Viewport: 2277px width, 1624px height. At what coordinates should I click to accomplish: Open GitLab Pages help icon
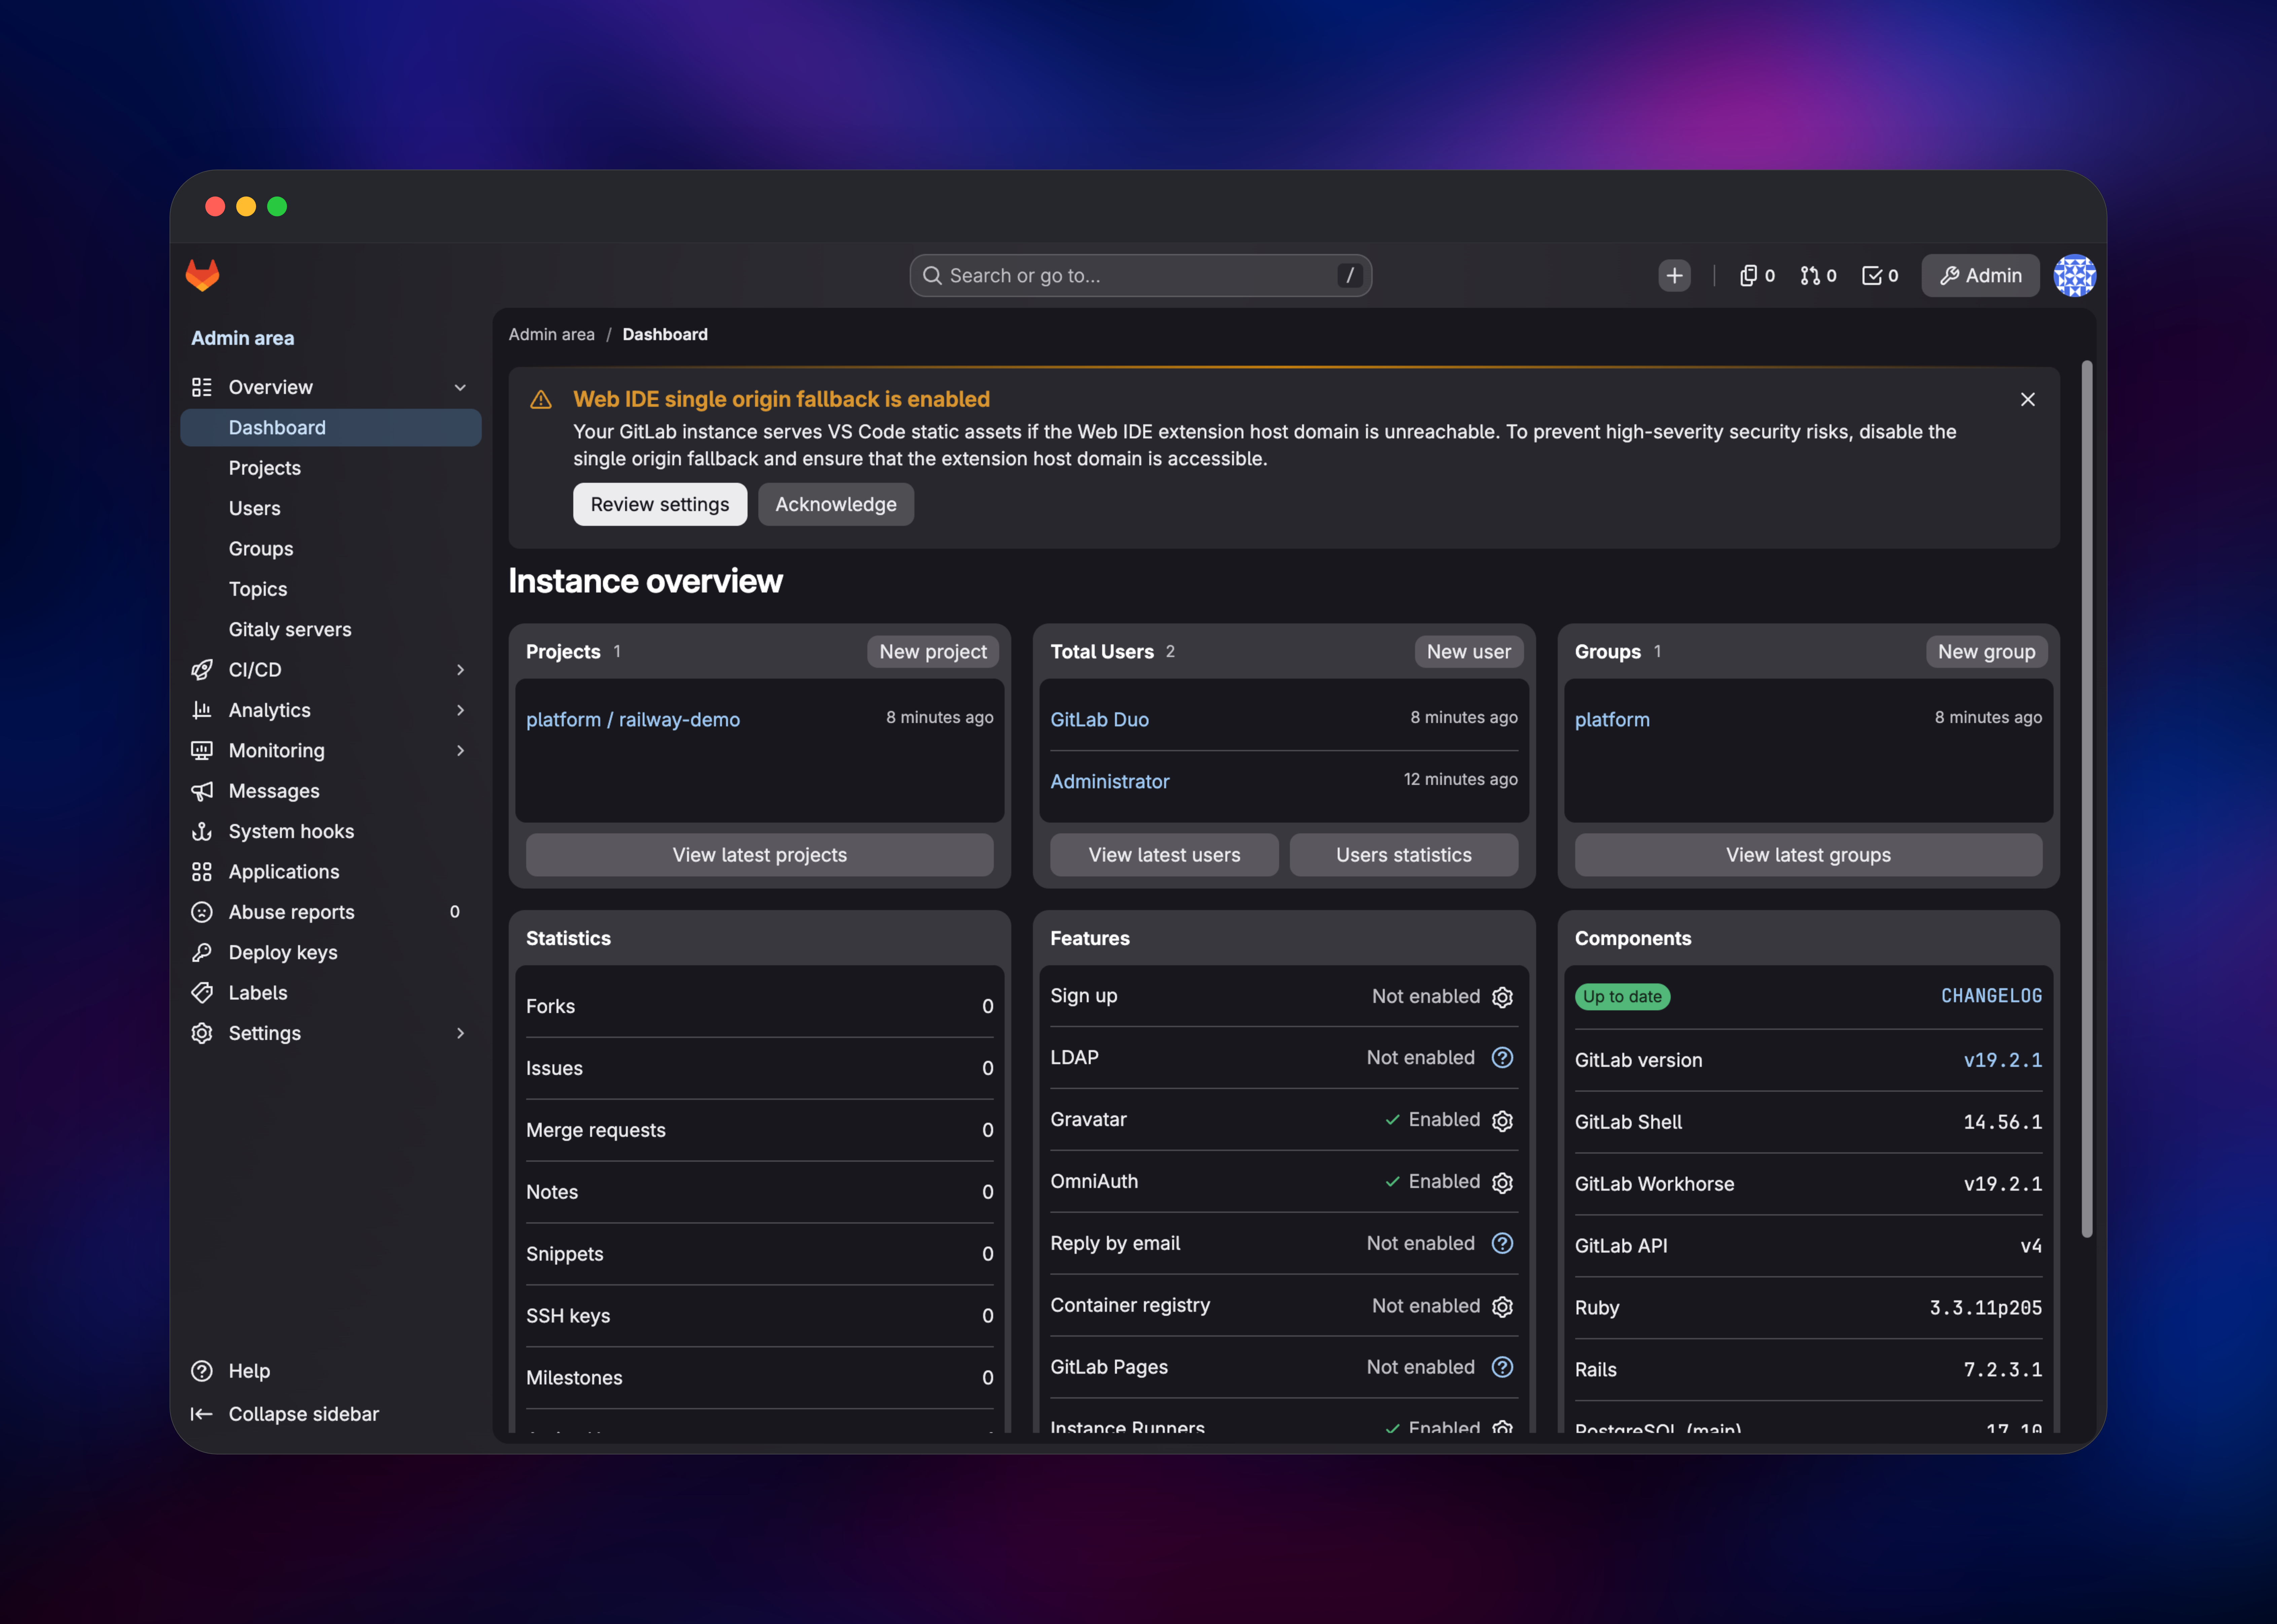click(x=1502, y=1367)
